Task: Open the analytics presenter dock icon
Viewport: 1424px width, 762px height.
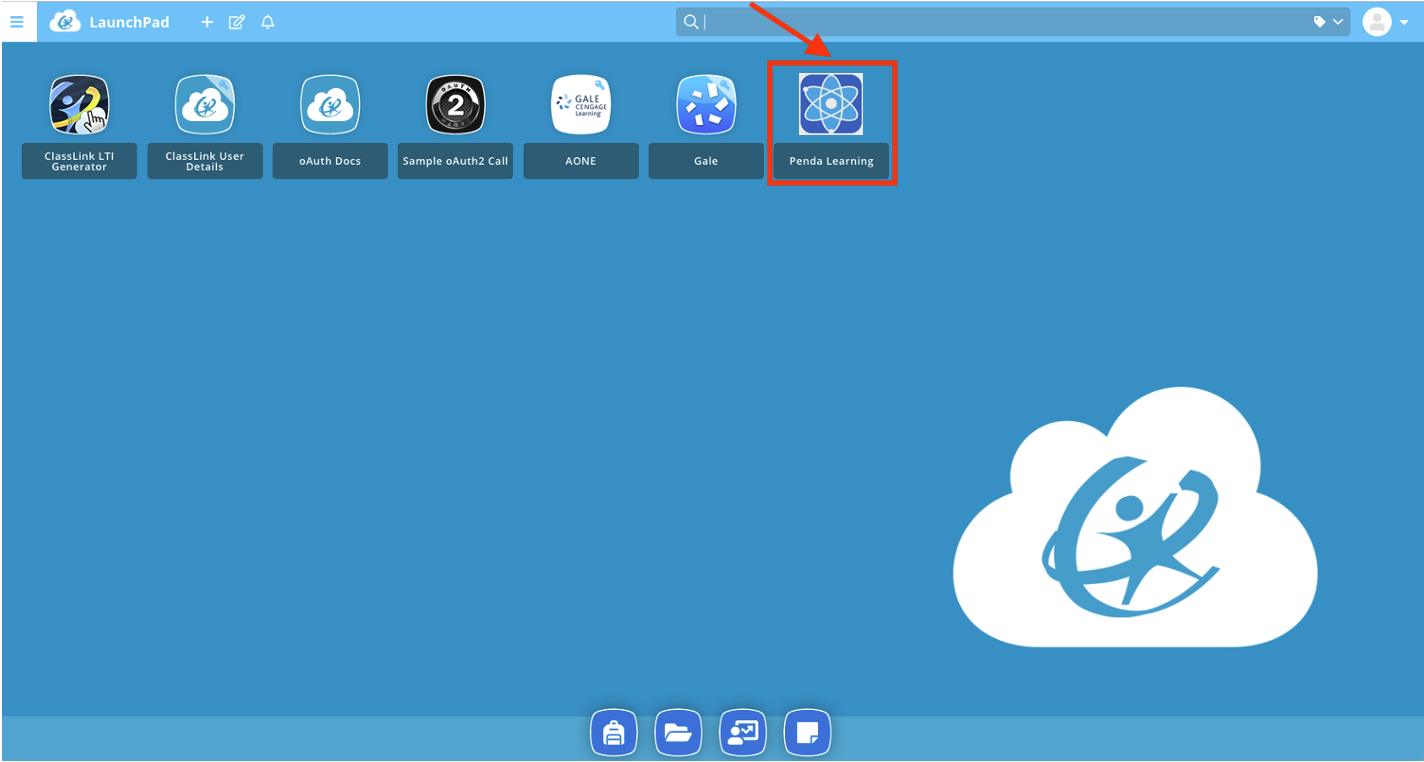Action: tap(743, 733)
